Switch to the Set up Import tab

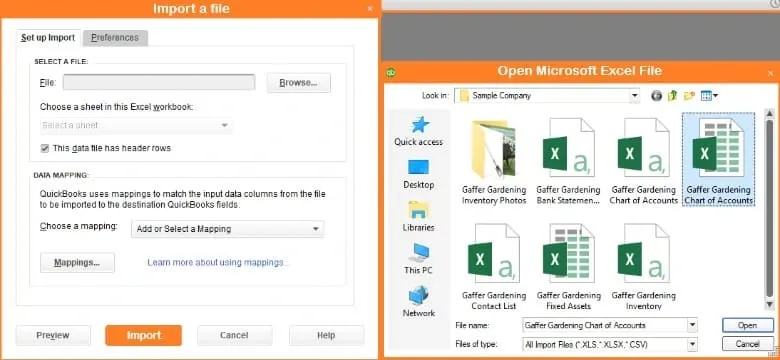[x=48, y=38]
